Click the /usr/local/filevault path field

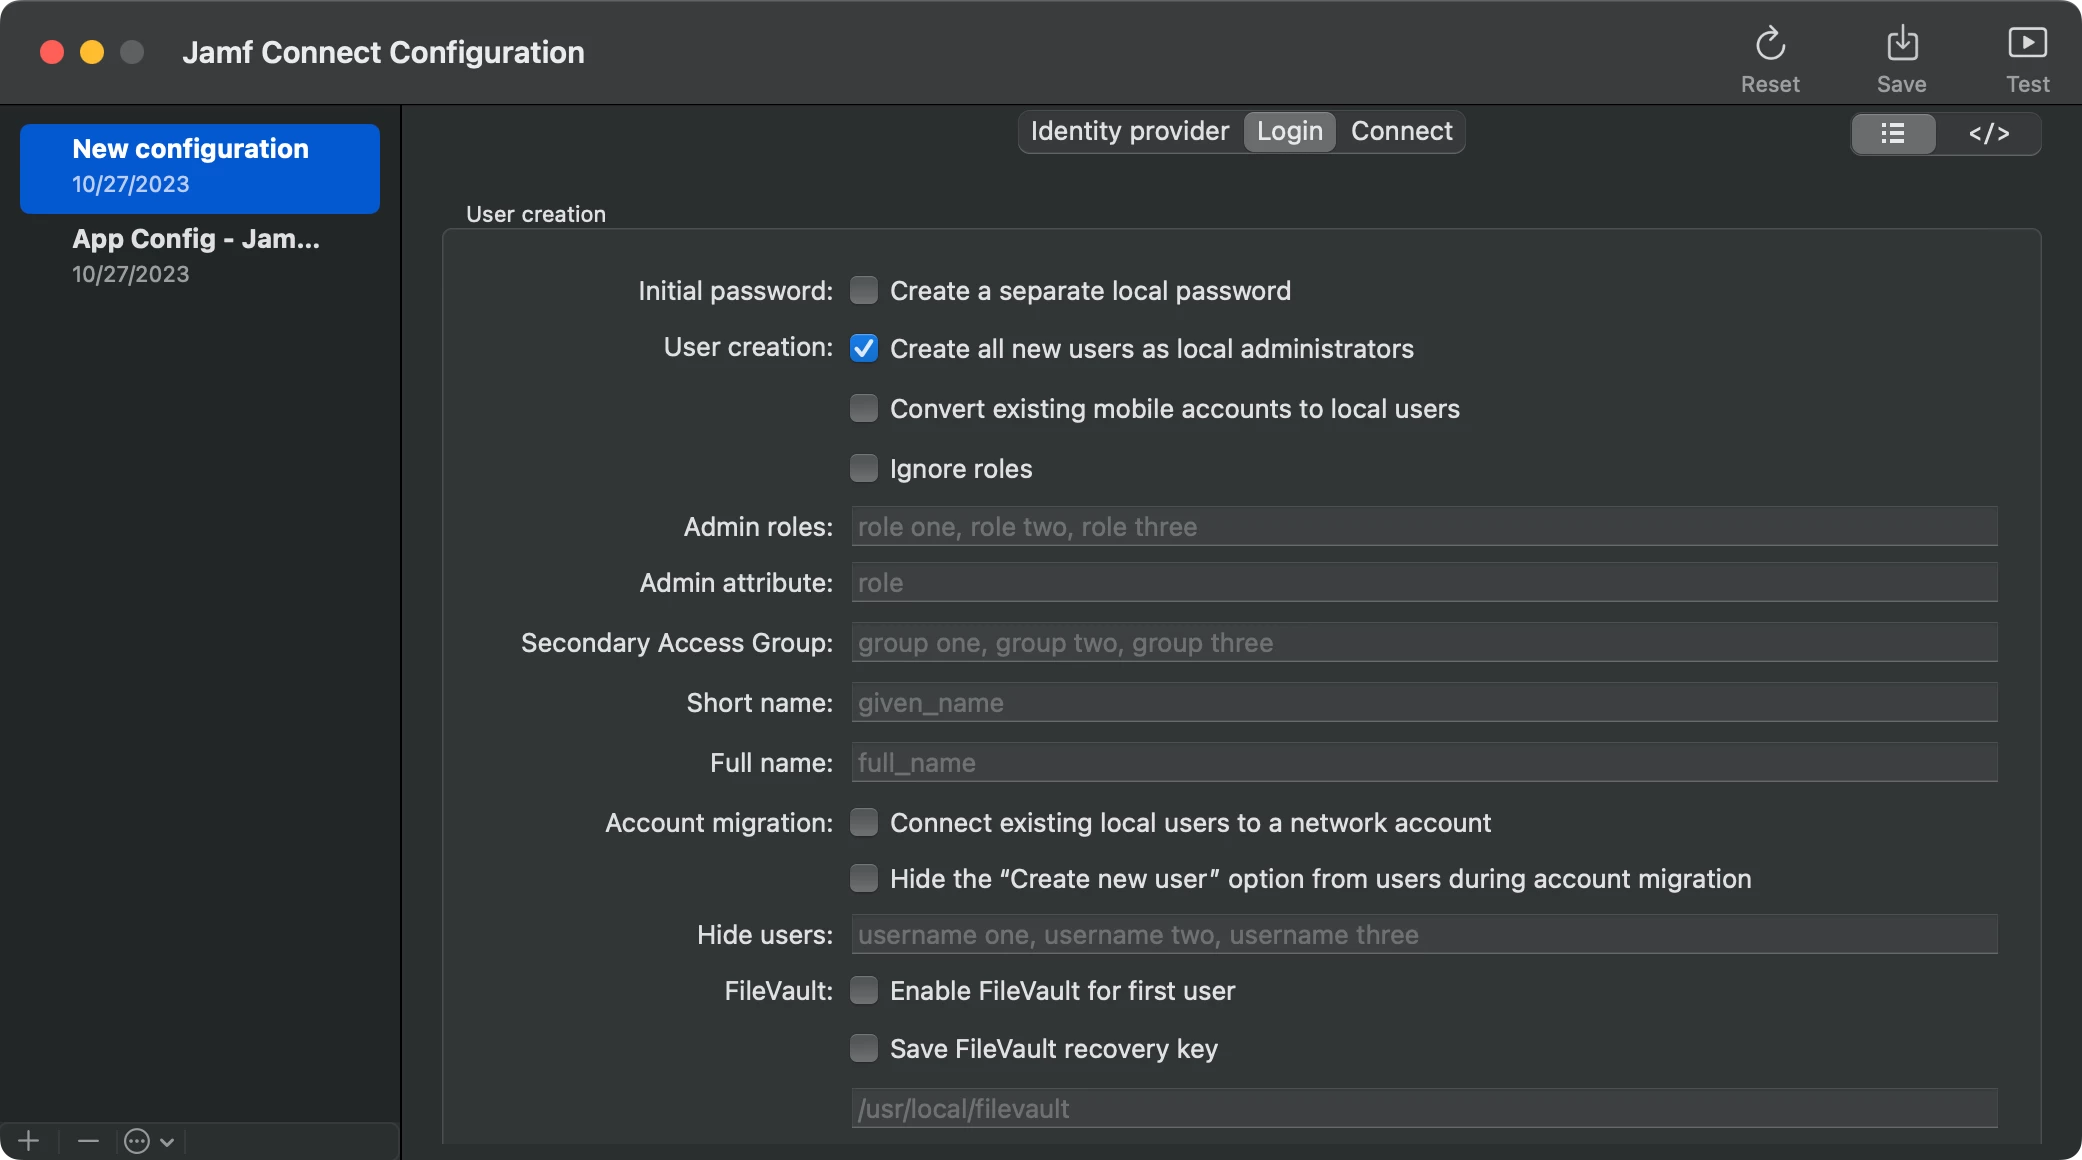pyautogui.click(x=1424, y=1108)
